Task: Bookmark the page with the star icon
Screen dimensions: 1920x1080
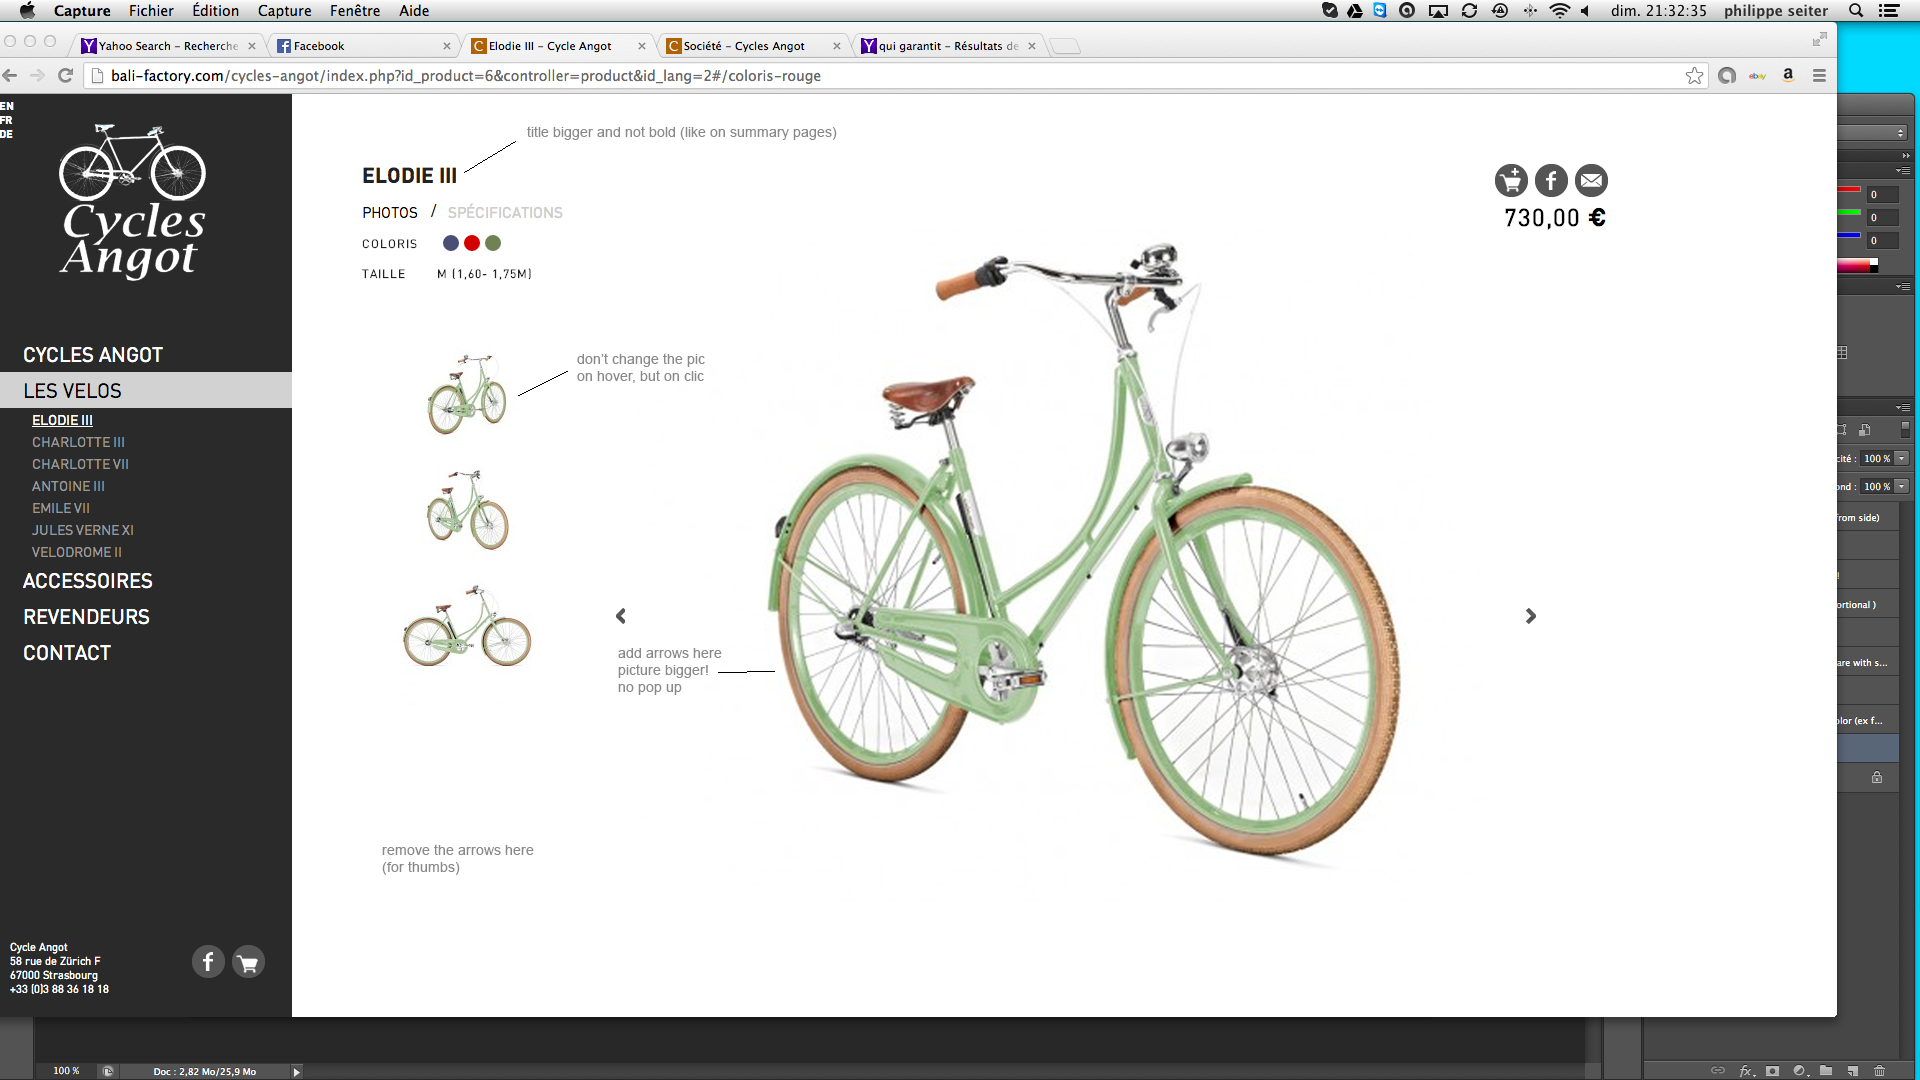Action: click(1694, 76)
